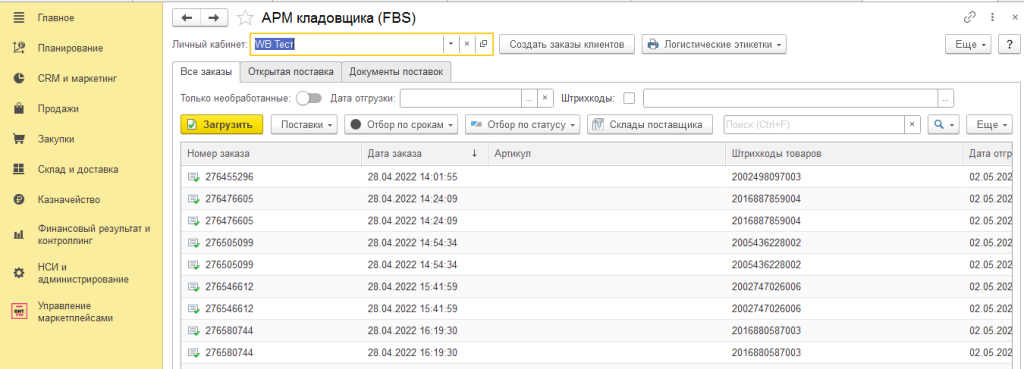This screenshot has width=1024, height=369.
Task: Open Управление маркетплейсами sidebar section
Action: click(x=75, y=312)
